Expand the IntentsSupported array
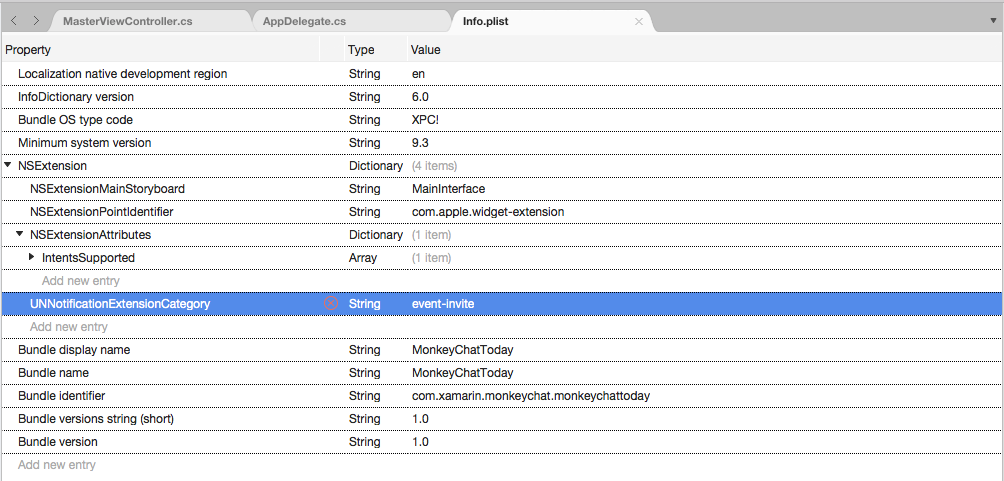The height and width of the screenshot is (481, 1004). click(x=32, y=257)
